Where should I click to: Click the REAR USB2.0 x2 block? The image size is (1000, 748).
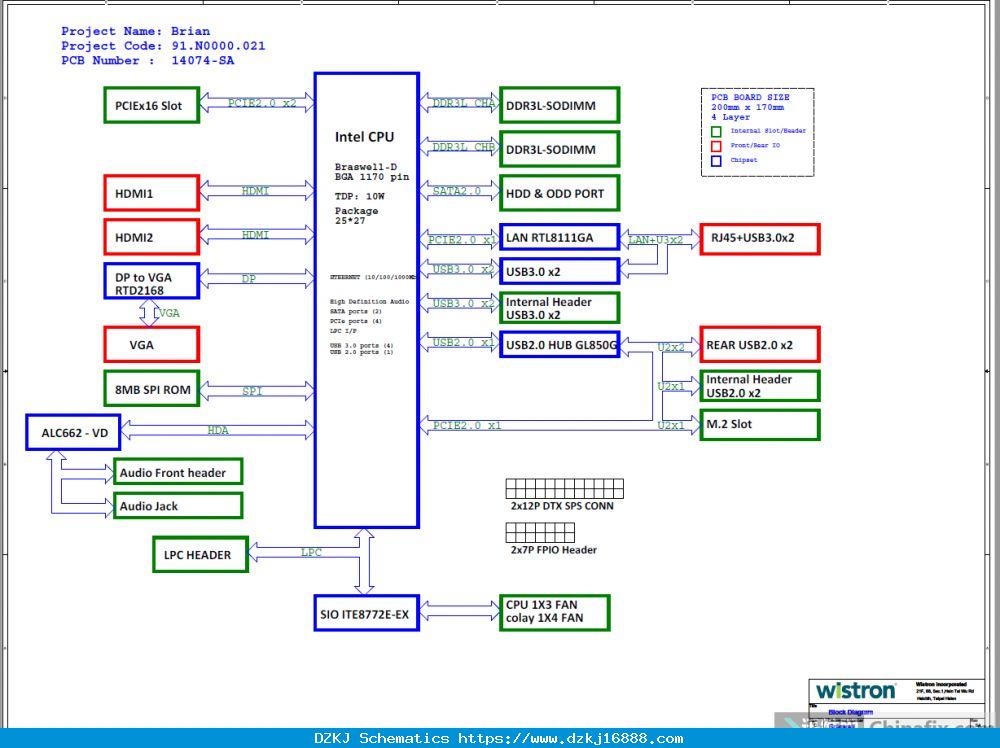(760, 344)
